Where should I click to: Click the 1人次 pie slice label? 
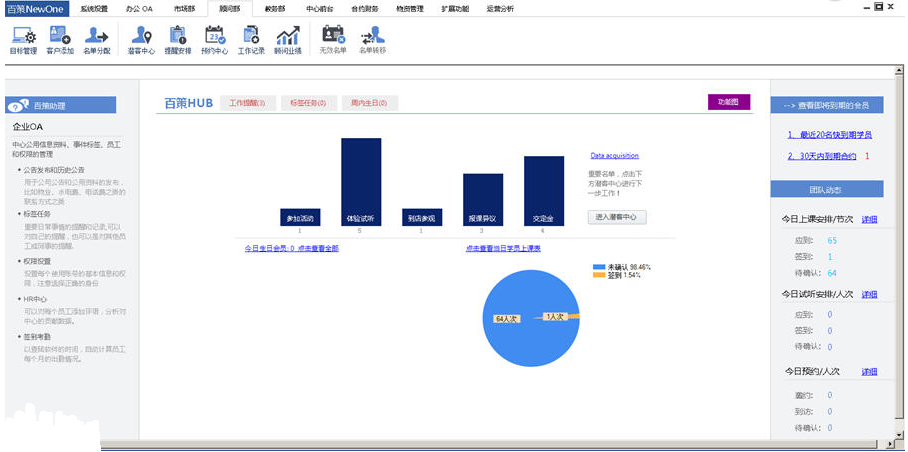555,317
